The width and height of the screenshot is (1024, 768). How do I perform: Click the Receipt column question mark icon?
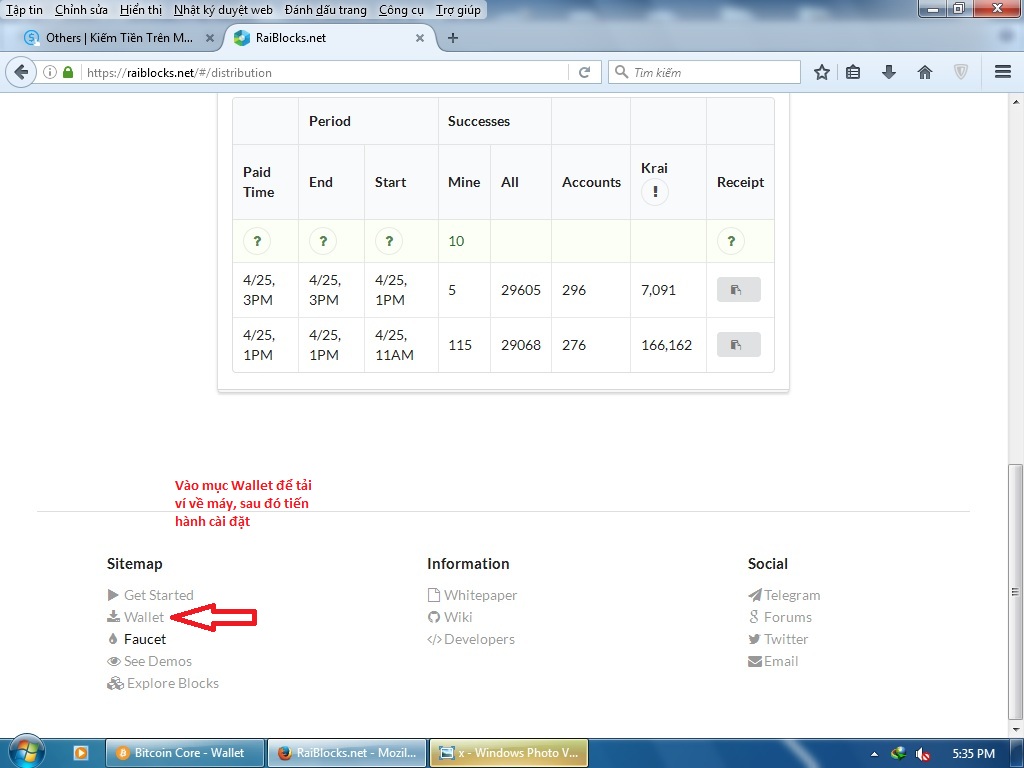pos(731,241)
